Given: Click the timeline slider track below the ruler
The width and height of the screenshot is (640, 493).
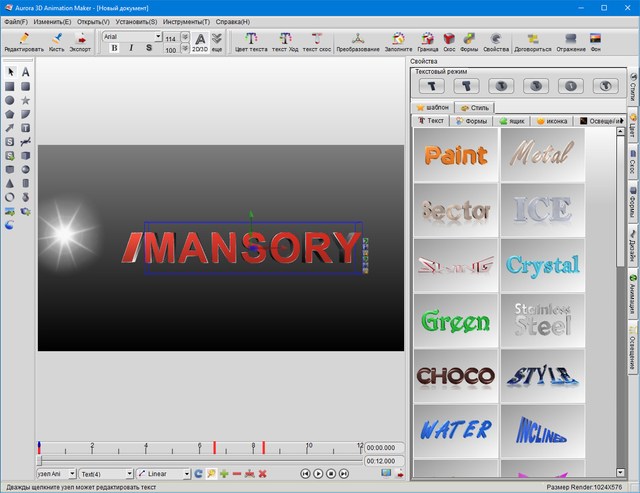Looking at the screenshot, I should click(x=200, y=460).
